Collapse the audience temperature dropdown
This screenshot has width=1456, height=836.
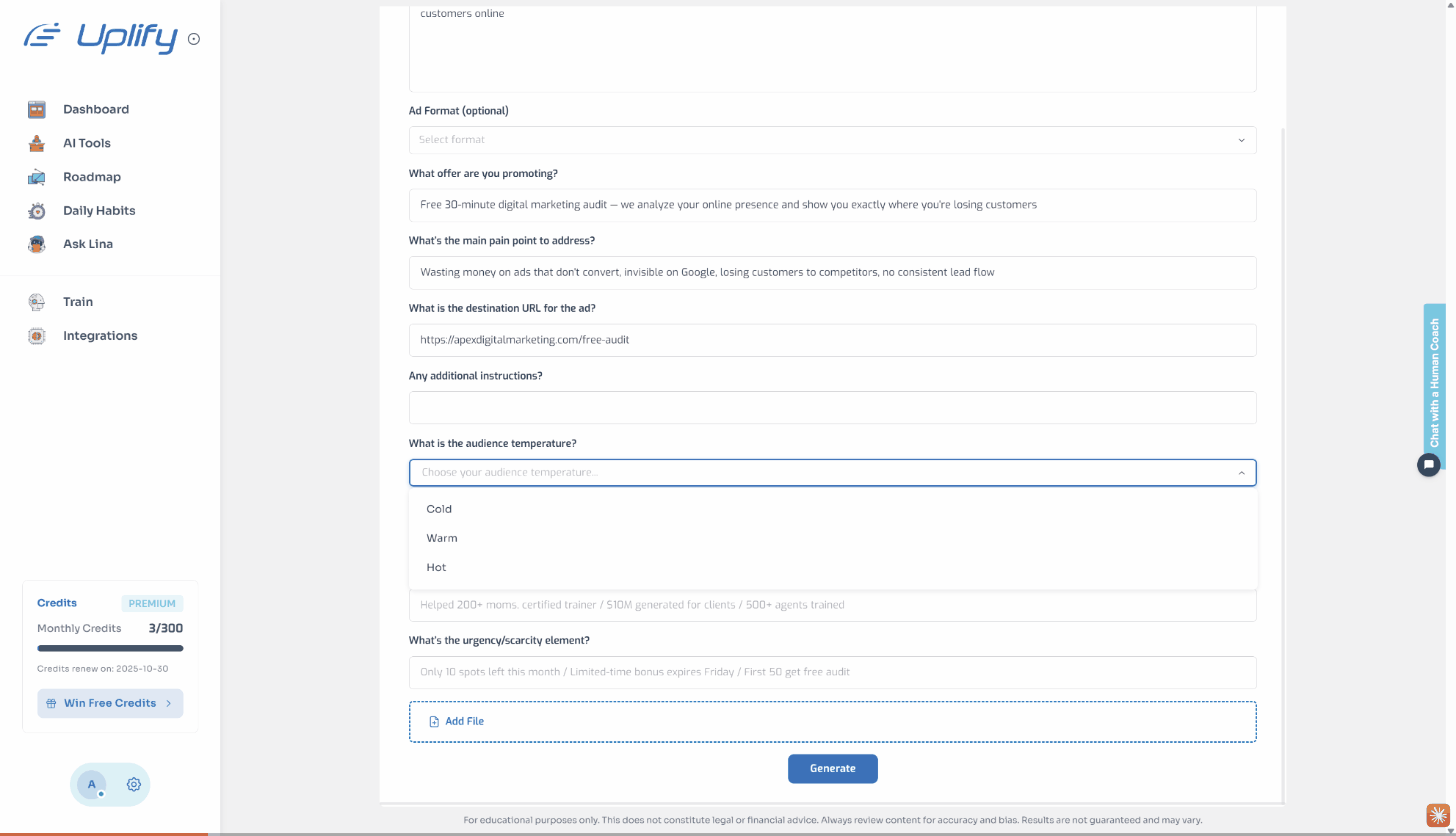(1241, 473)
